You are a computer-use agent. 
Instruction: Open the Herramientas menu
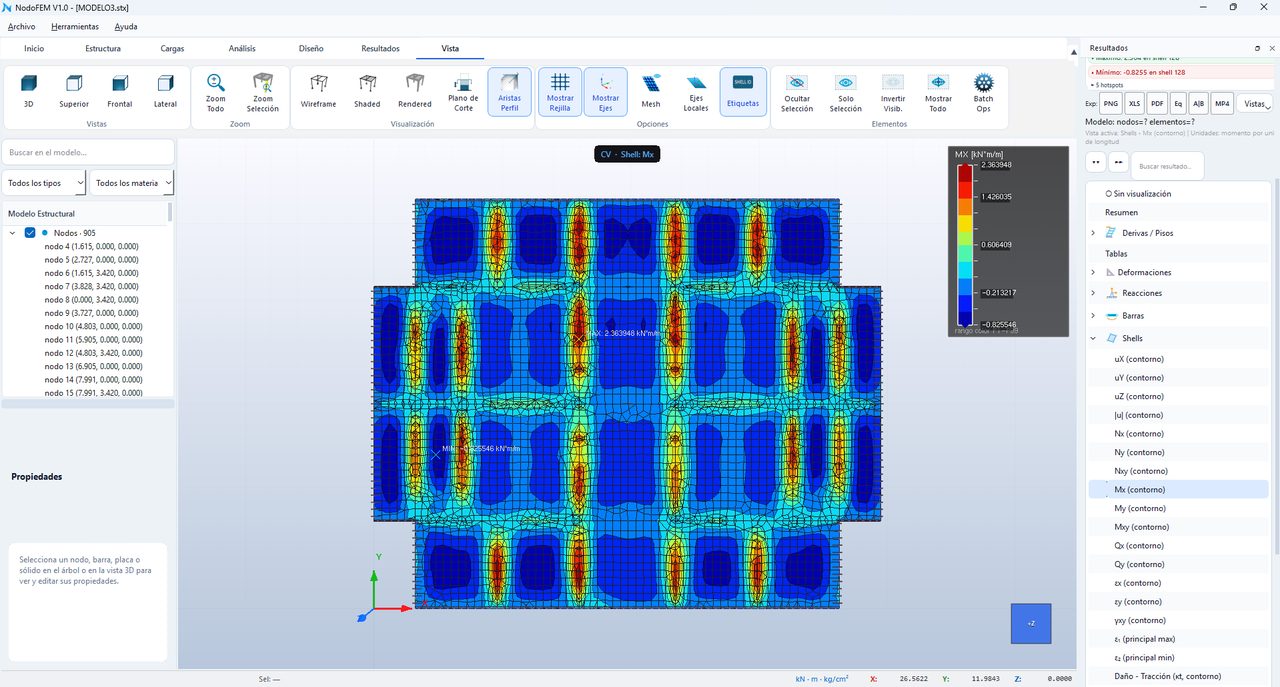pos(75,27)
